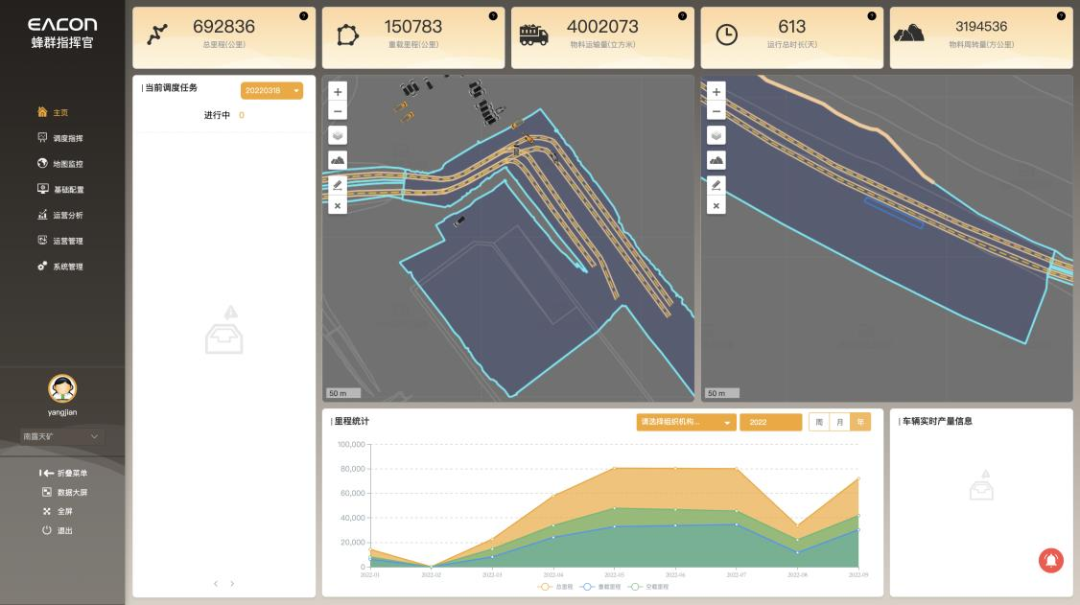The width and height of the screenshot is (1080, 605).
Task: Select the 月 period option
Action: pyautogui.click(x=840, y=422)
